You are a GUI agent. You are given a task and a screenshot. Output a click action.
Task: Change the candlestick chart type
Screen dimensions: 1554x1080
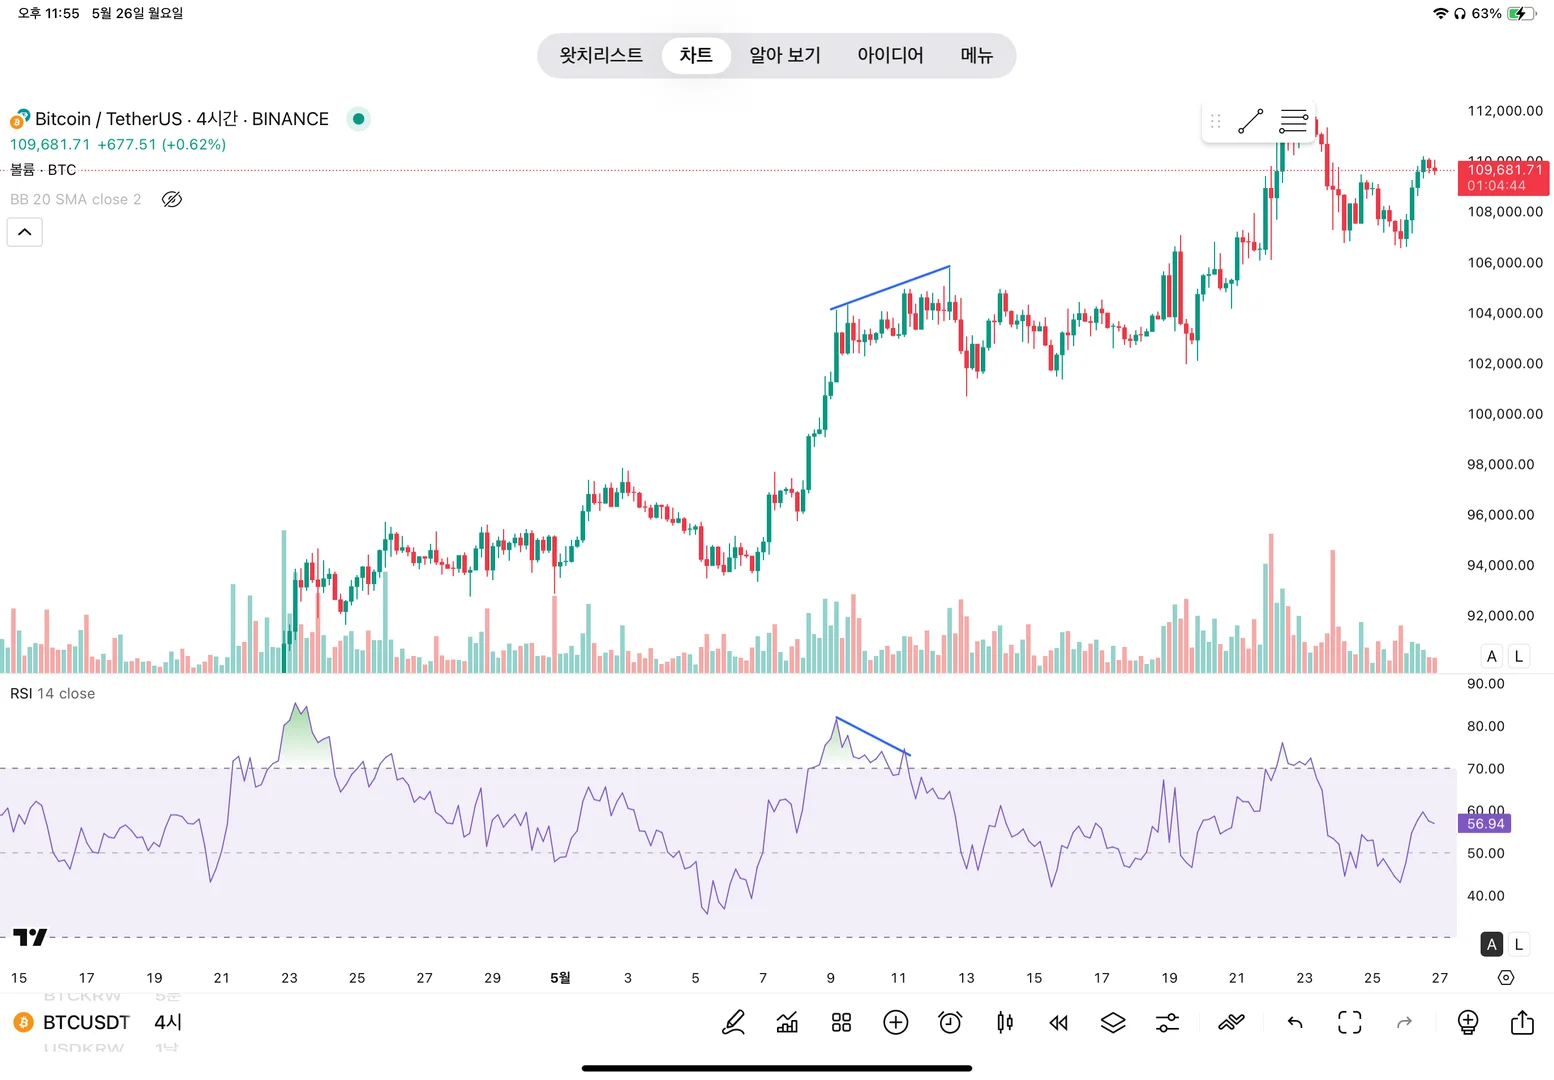(x=1005, y=1022)
